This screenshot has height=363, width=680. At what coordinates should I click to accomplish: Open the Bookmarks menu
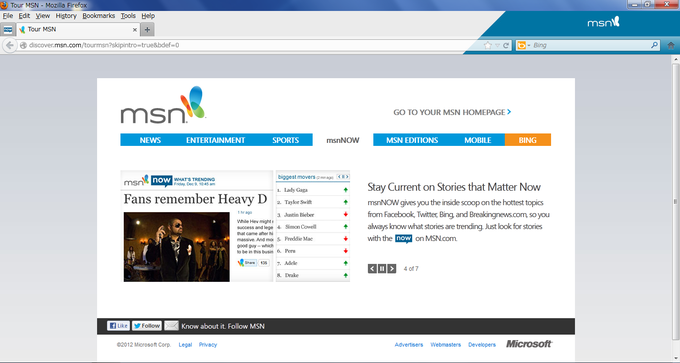98,16
